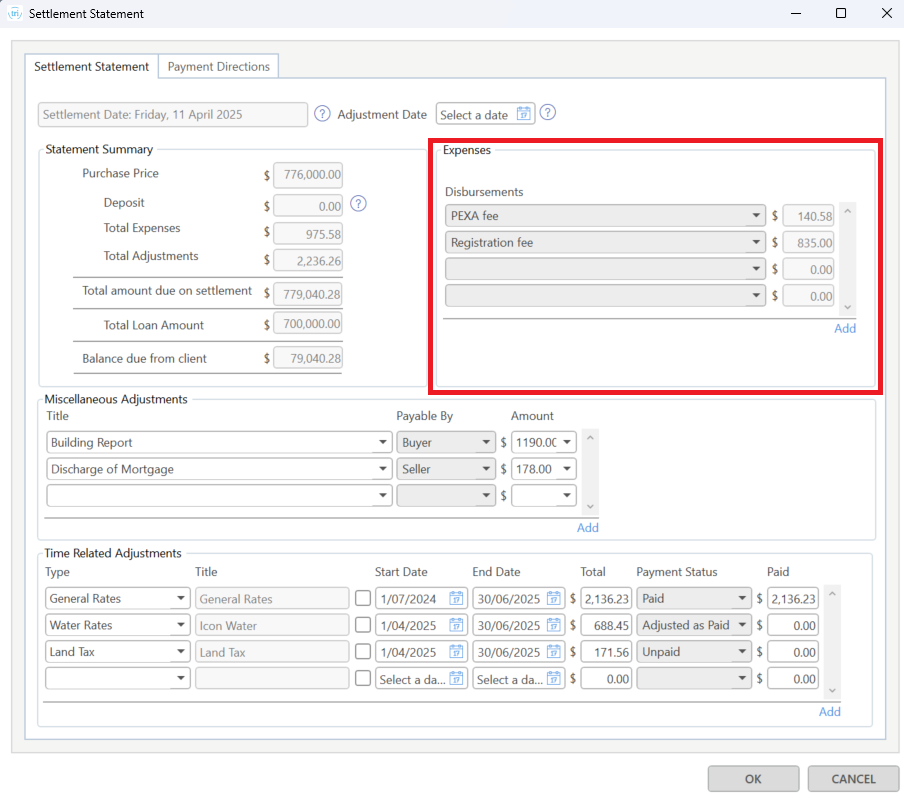Click the Land Tax Total amount field
This screenshot has width=904, height=799.
606,652
